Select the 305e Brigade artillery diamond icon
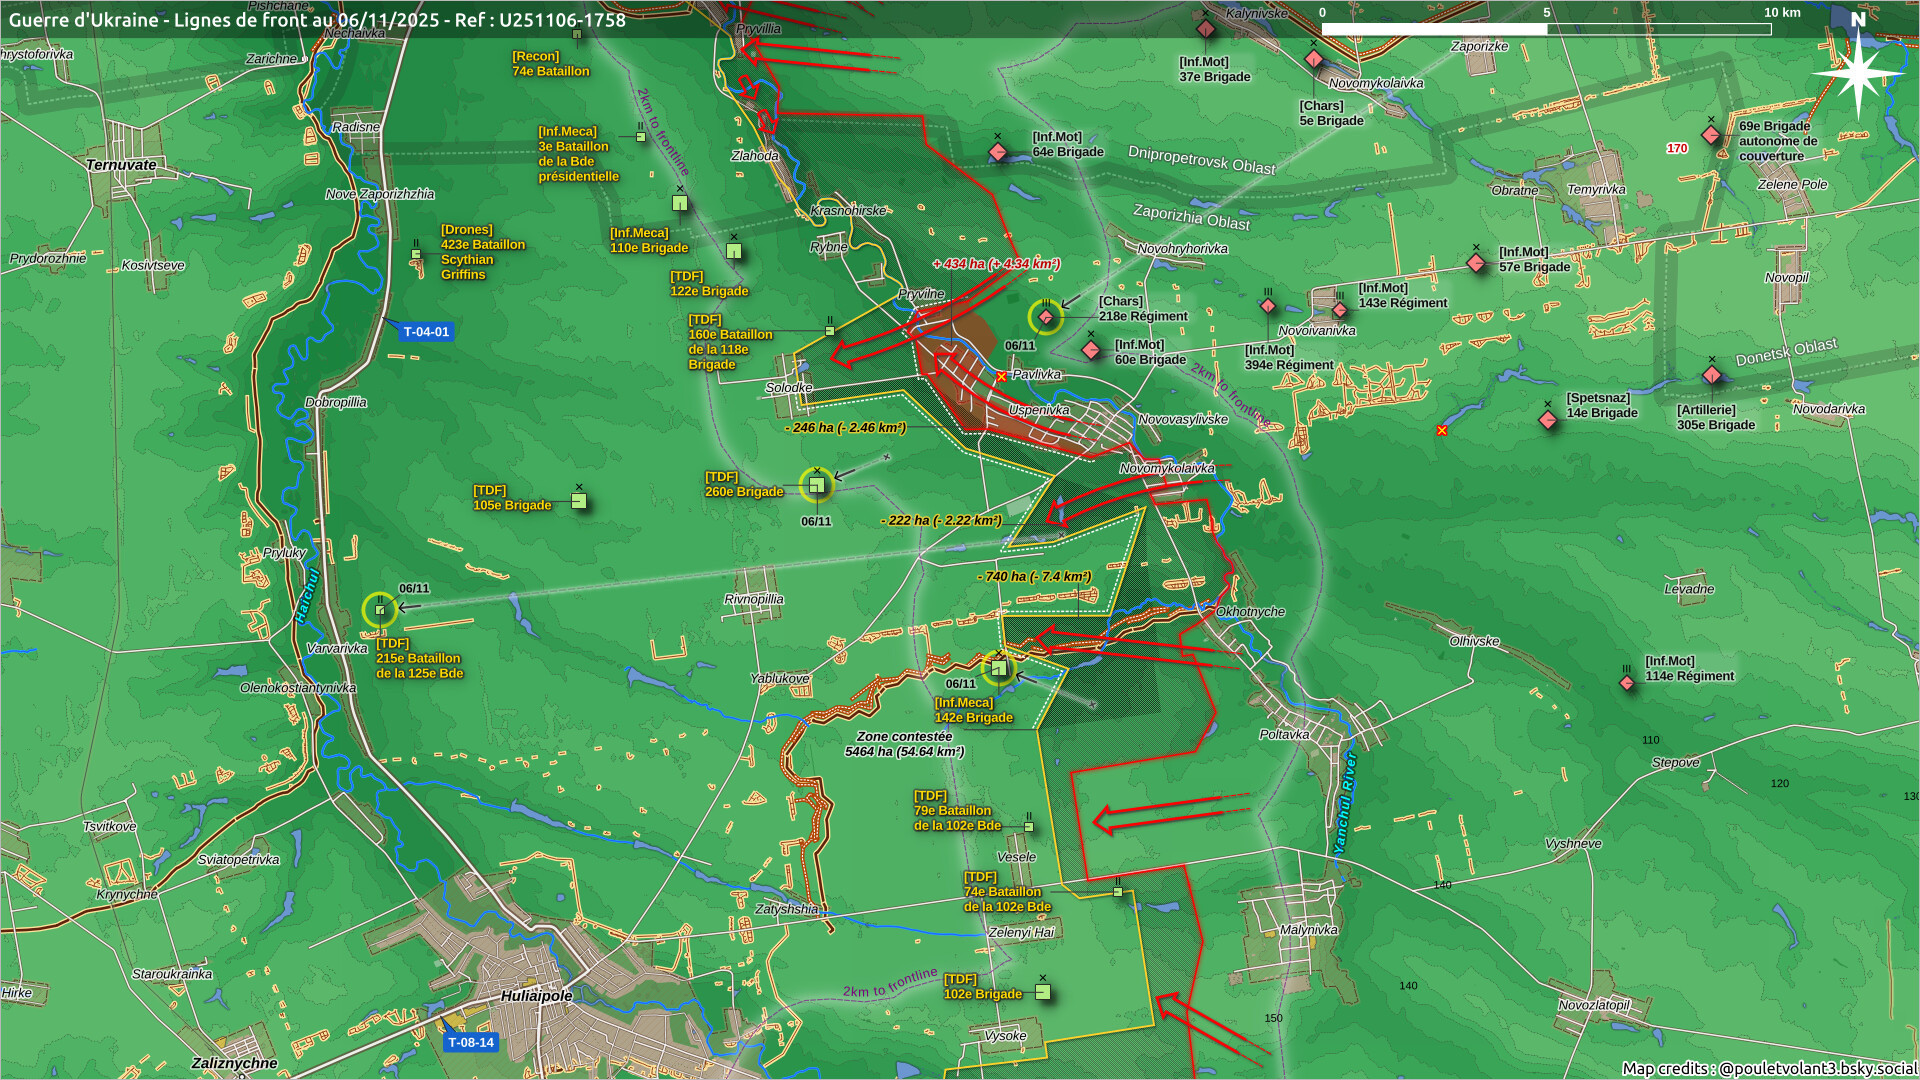1920x1080 pixels. (x=1712, y=376)
